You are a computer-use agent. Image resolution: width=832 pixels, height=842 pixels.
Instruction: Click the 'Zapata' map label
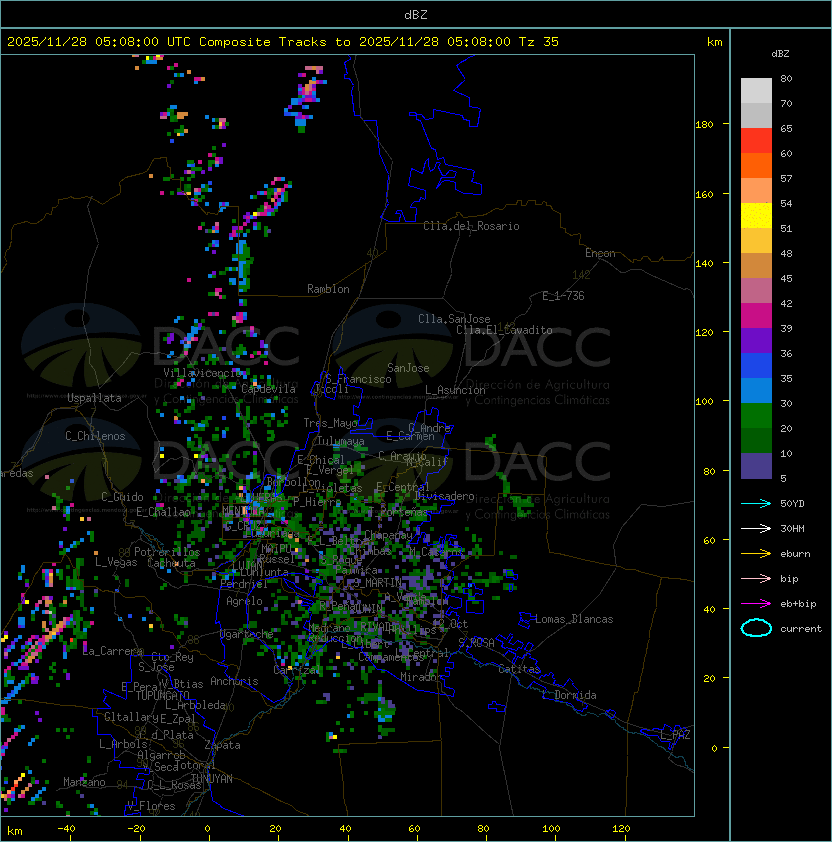point(222,745)
